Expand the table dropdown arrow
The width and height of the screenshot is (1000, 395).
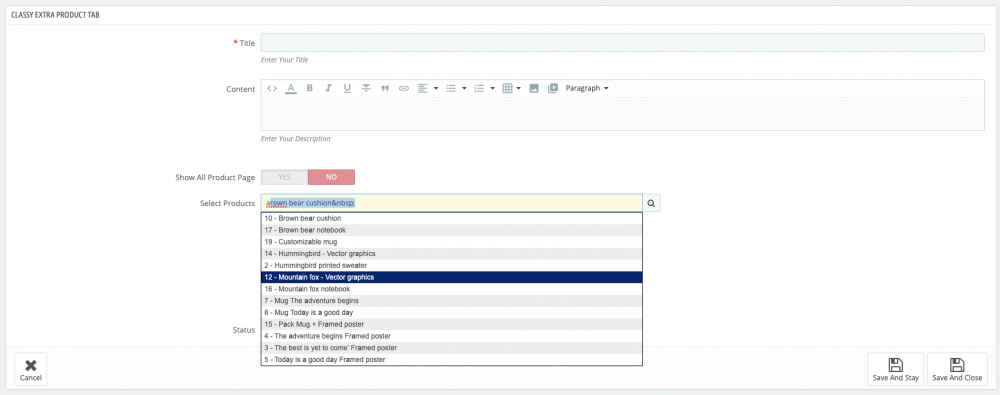click(519, 88)
